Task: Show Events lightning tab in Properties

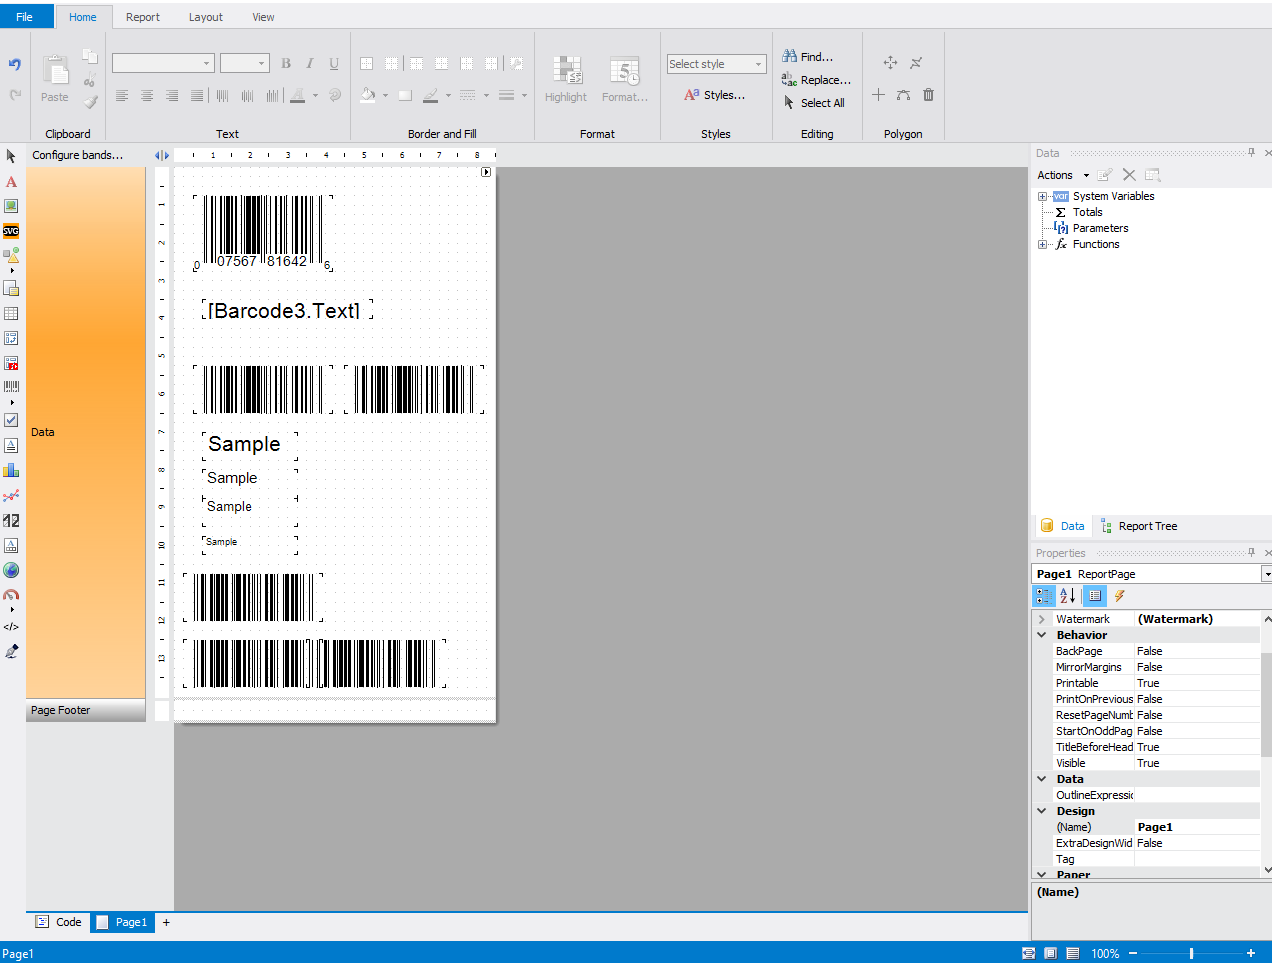Action: pos(1120,596)
